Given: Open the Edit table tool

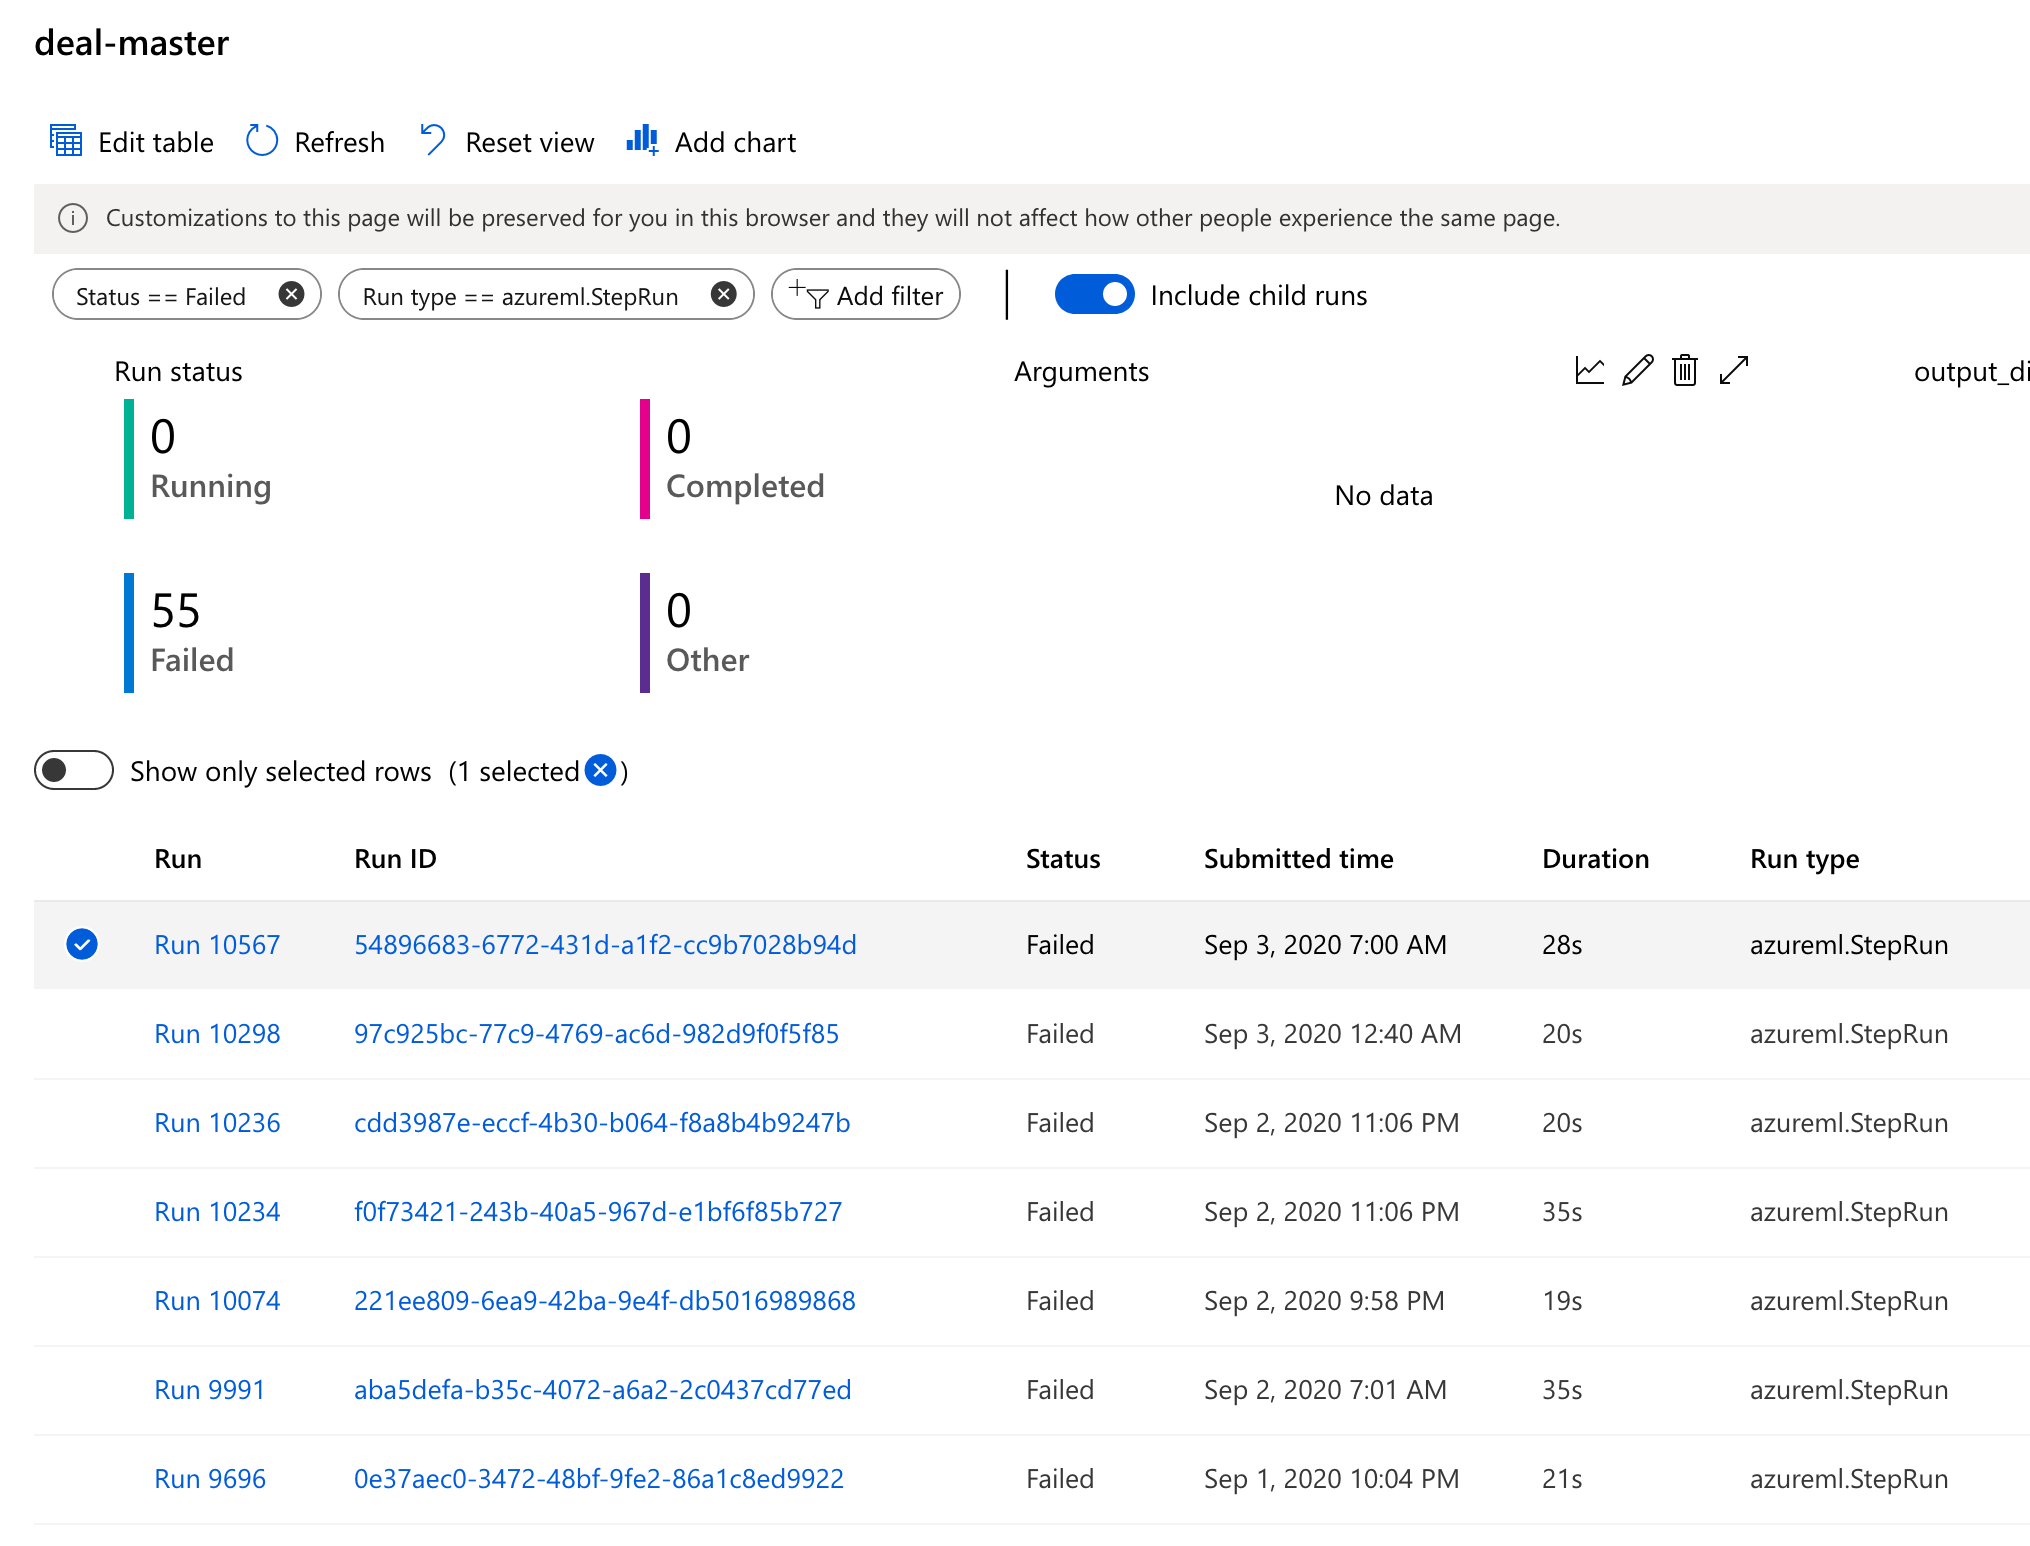Looking at the screenshot, I should click(130, 141).
